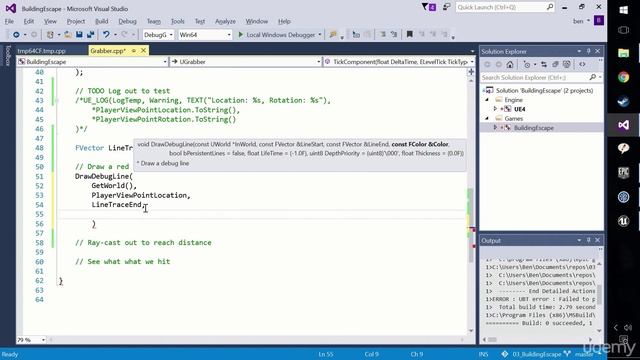Toggle auto-hide pin on Solution Explorer panel
Screen dimensions: 640x360
[x=588, y=51]
